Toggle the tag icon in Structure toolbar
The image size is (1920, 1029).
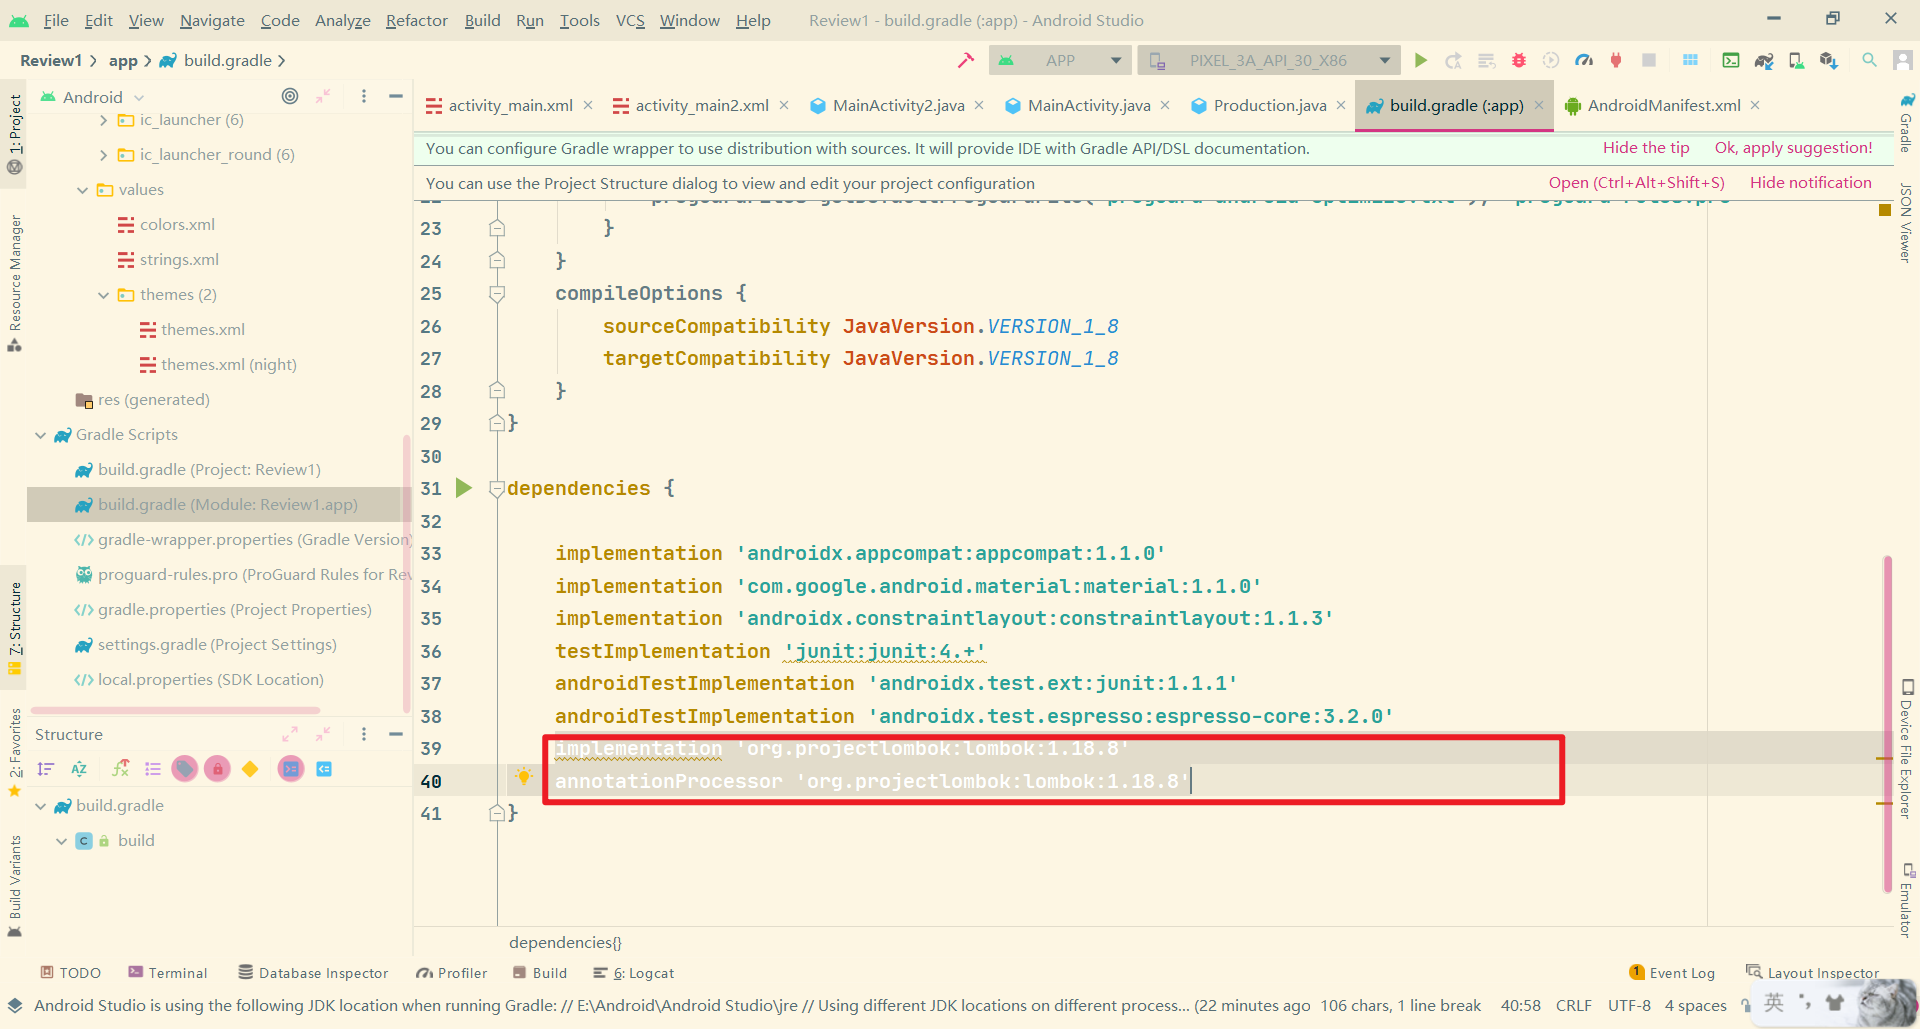[x=184, y=769]
